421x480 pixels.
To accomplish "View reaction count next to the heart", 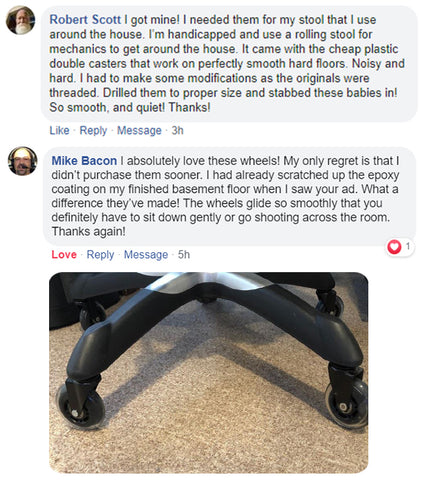I will click(407, 246).
